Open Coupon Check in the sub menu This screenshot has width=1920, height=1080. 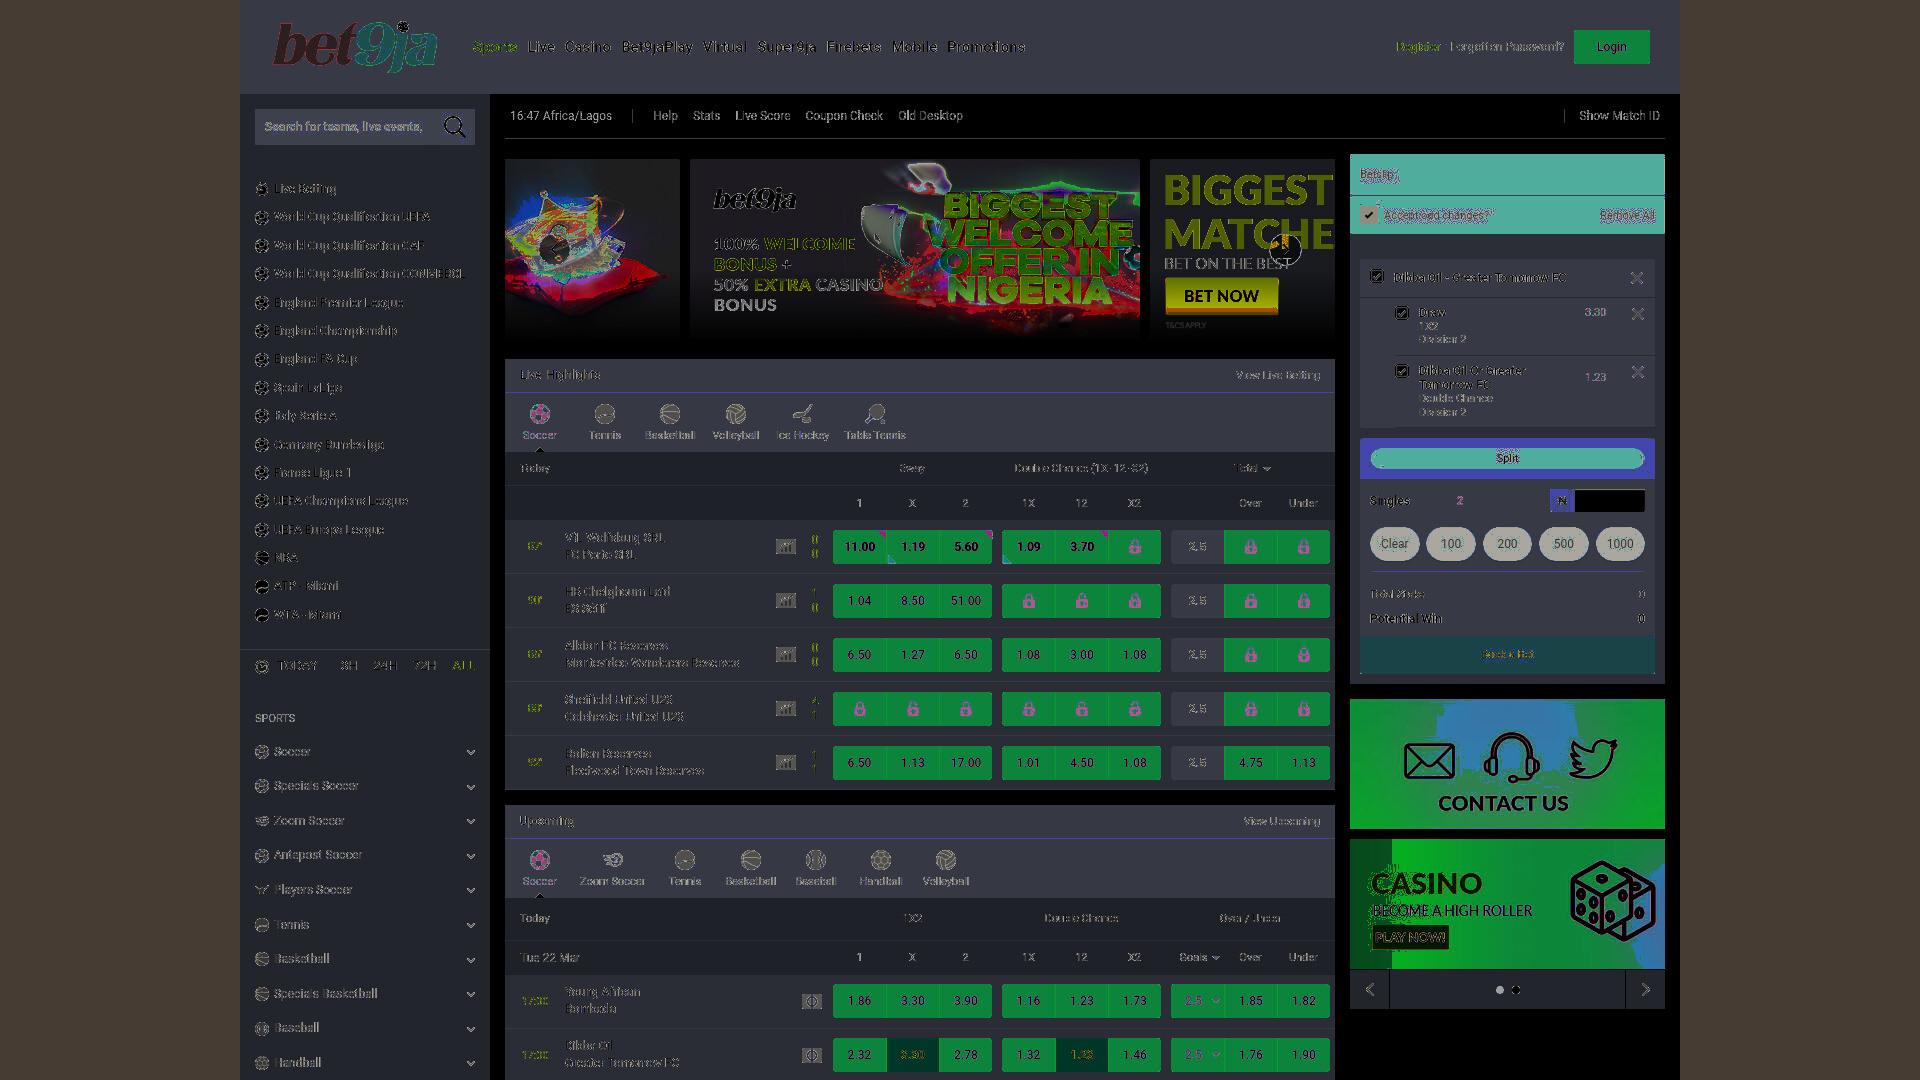(x=844, y=116)
